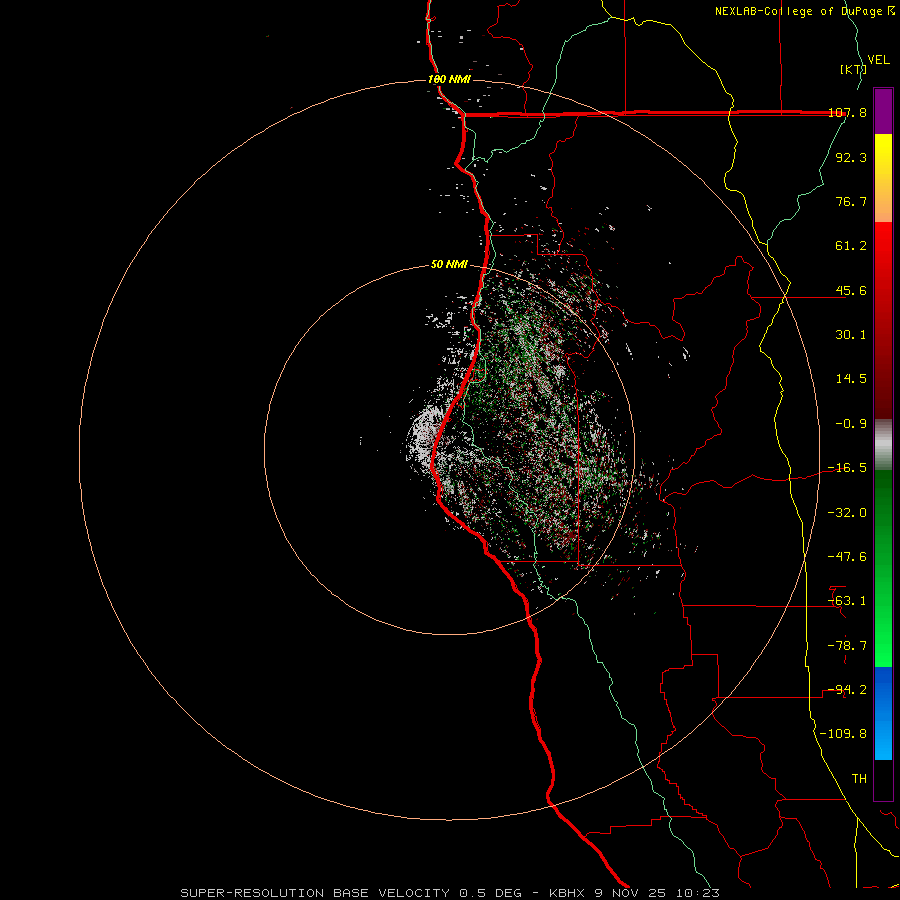
Task: Click the VEL legend title
Action: coord(878,60)
